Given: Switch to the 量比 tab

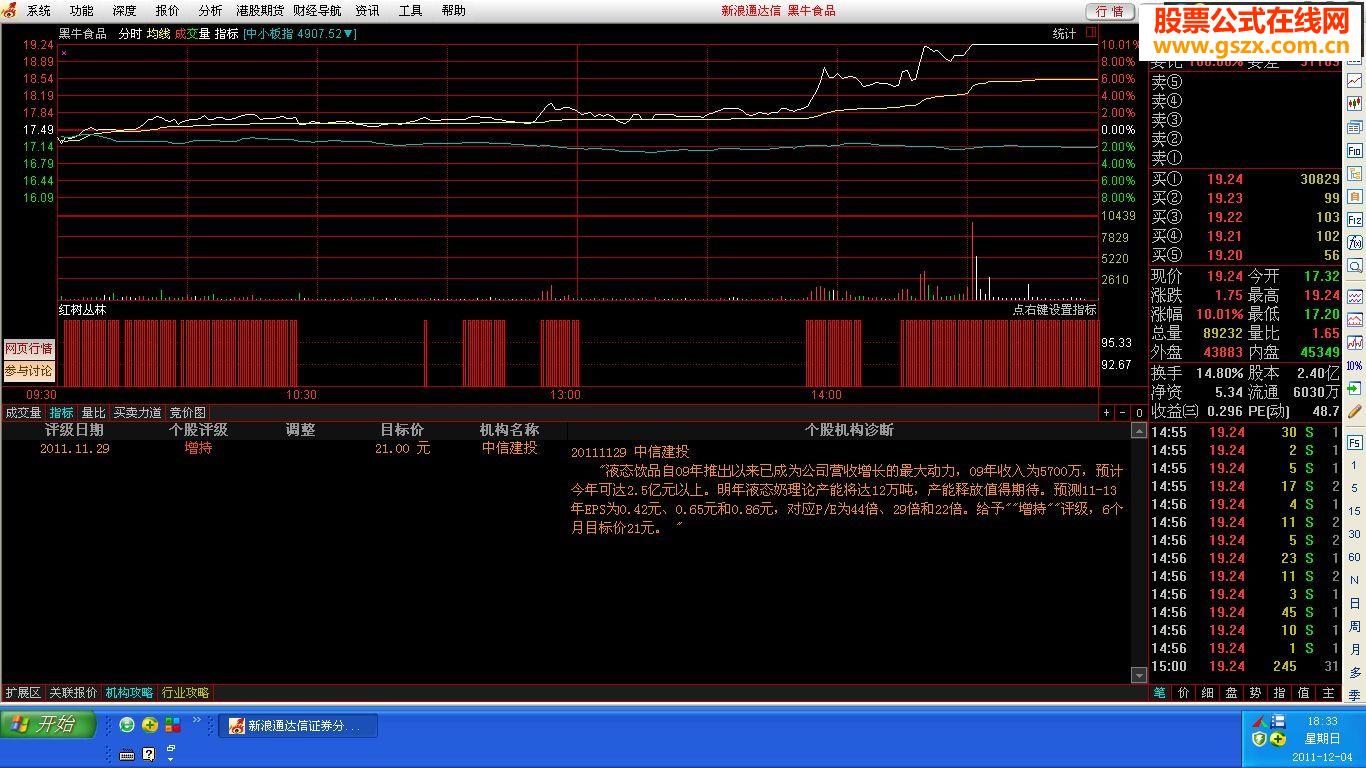Looking at the screenshot, I should coord(94,413).
